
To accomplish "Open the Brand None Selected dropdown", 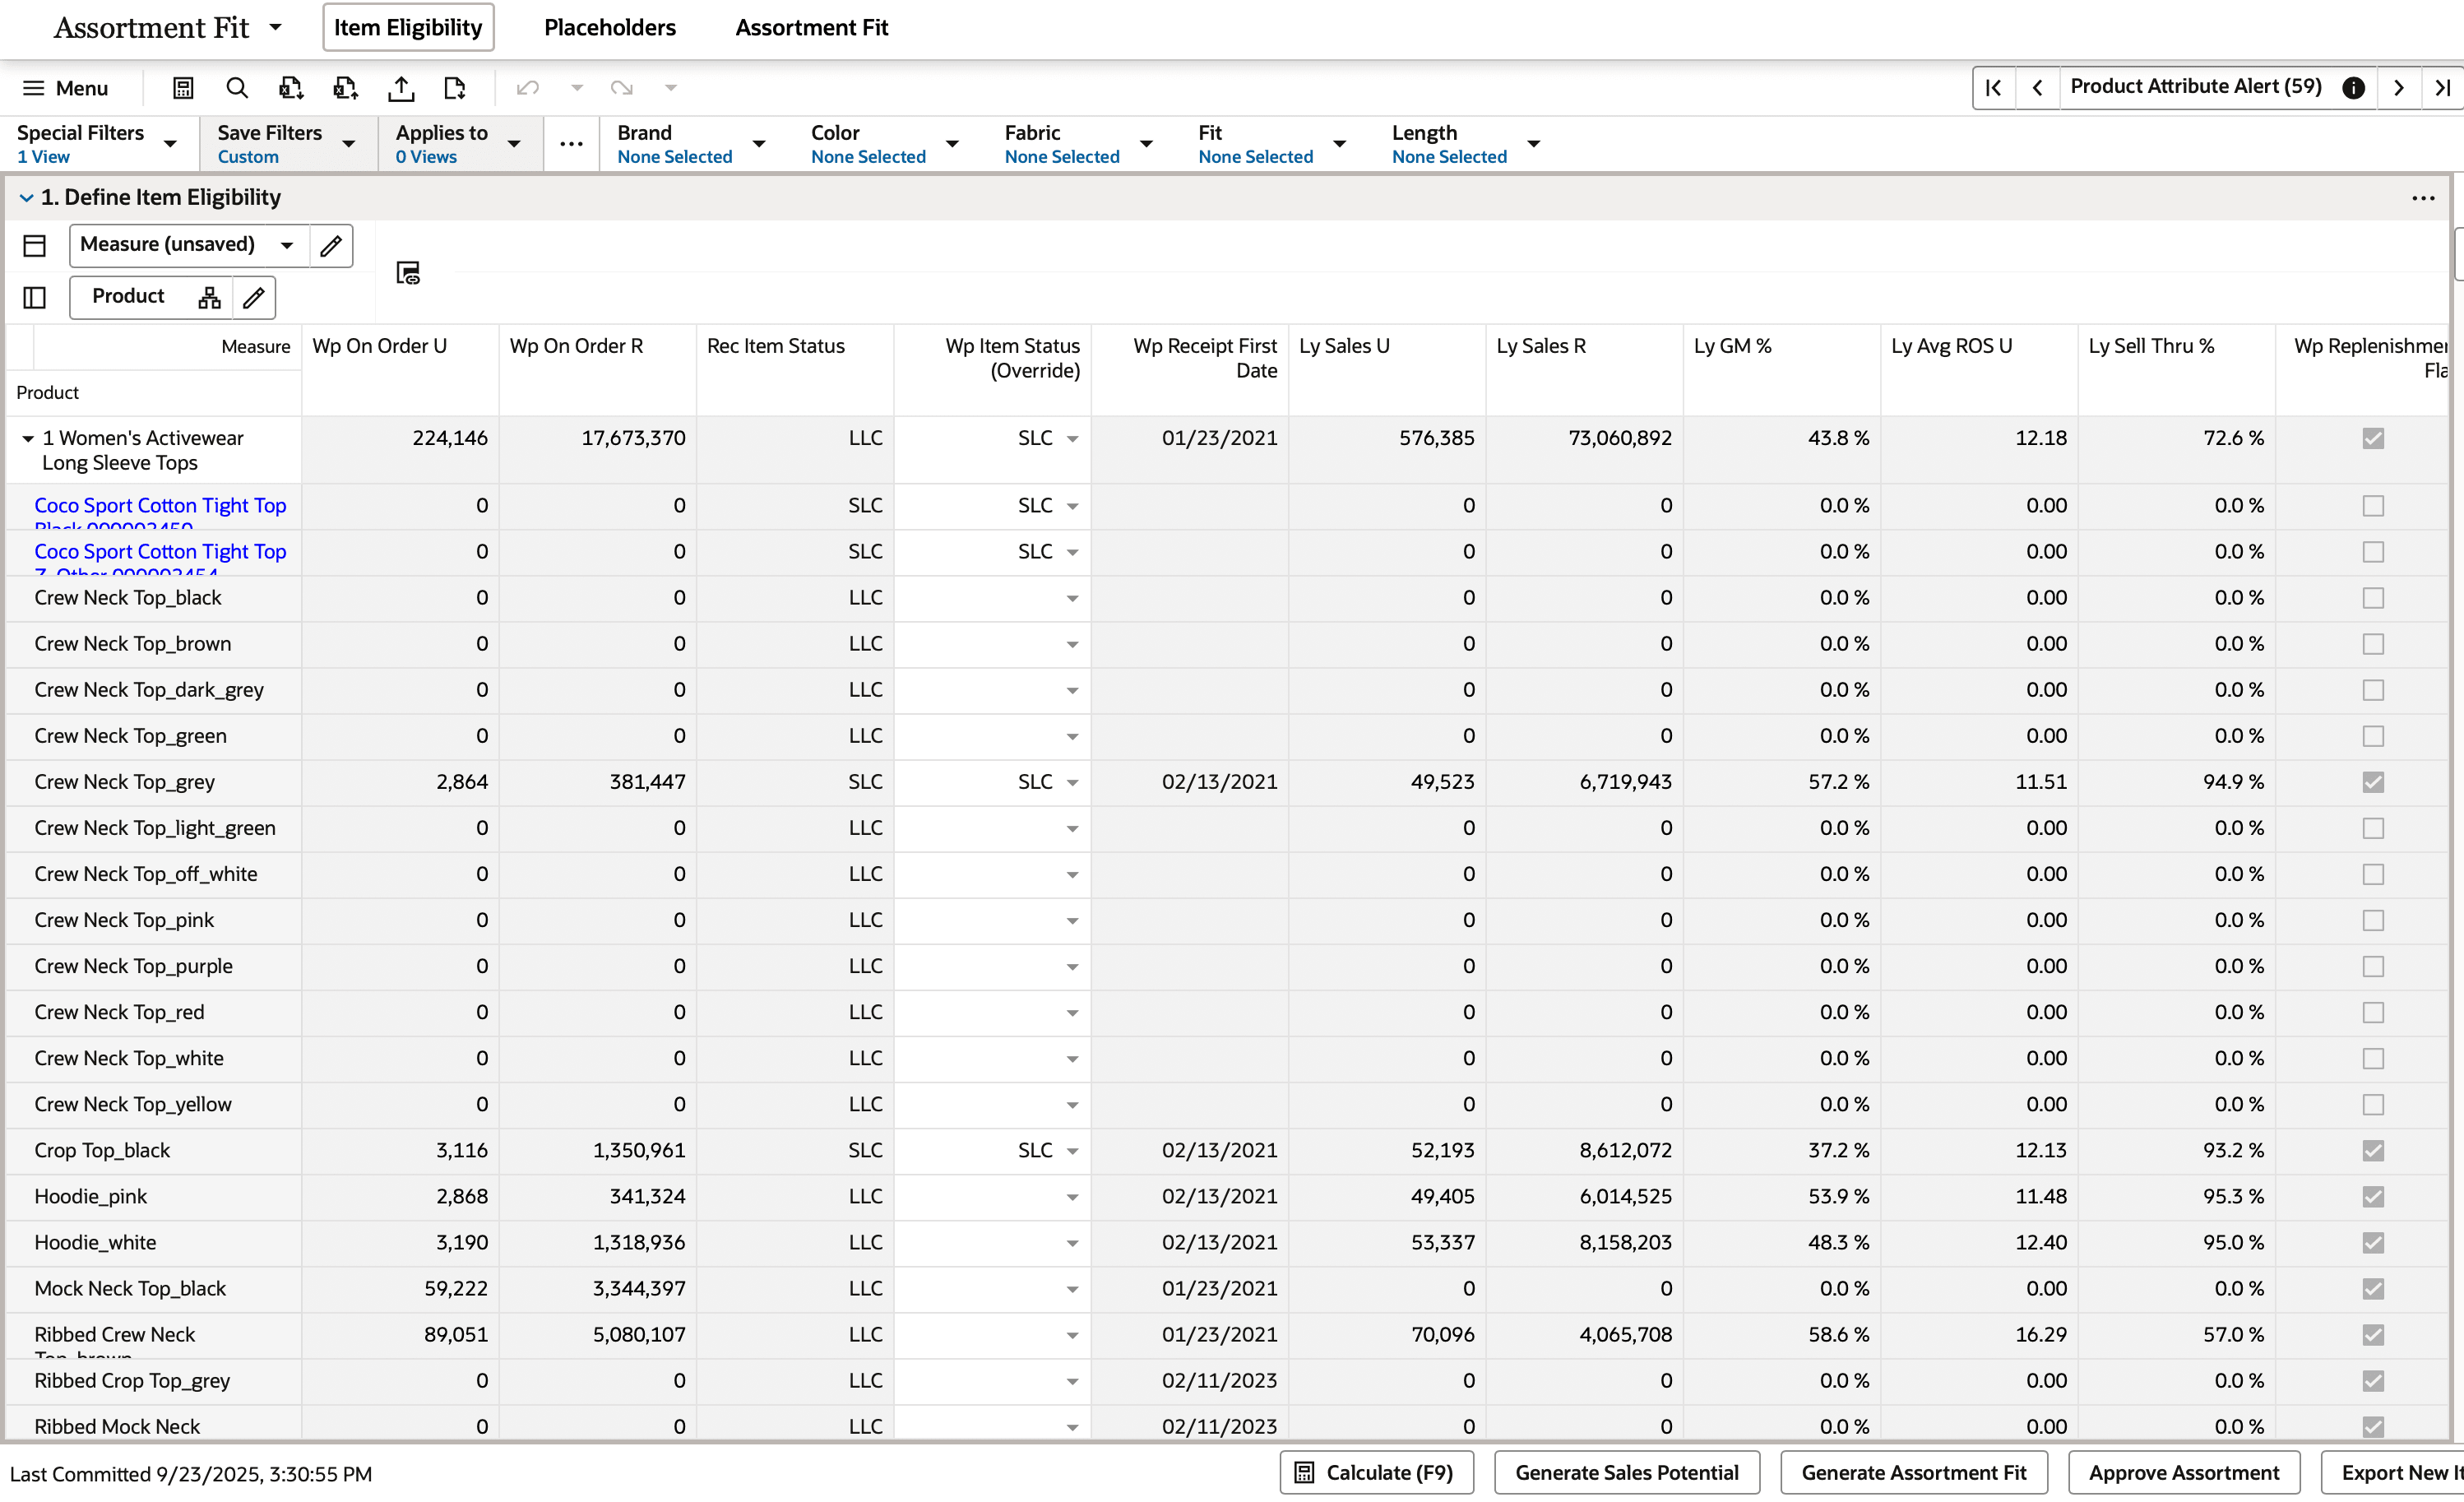I will 760,143.
